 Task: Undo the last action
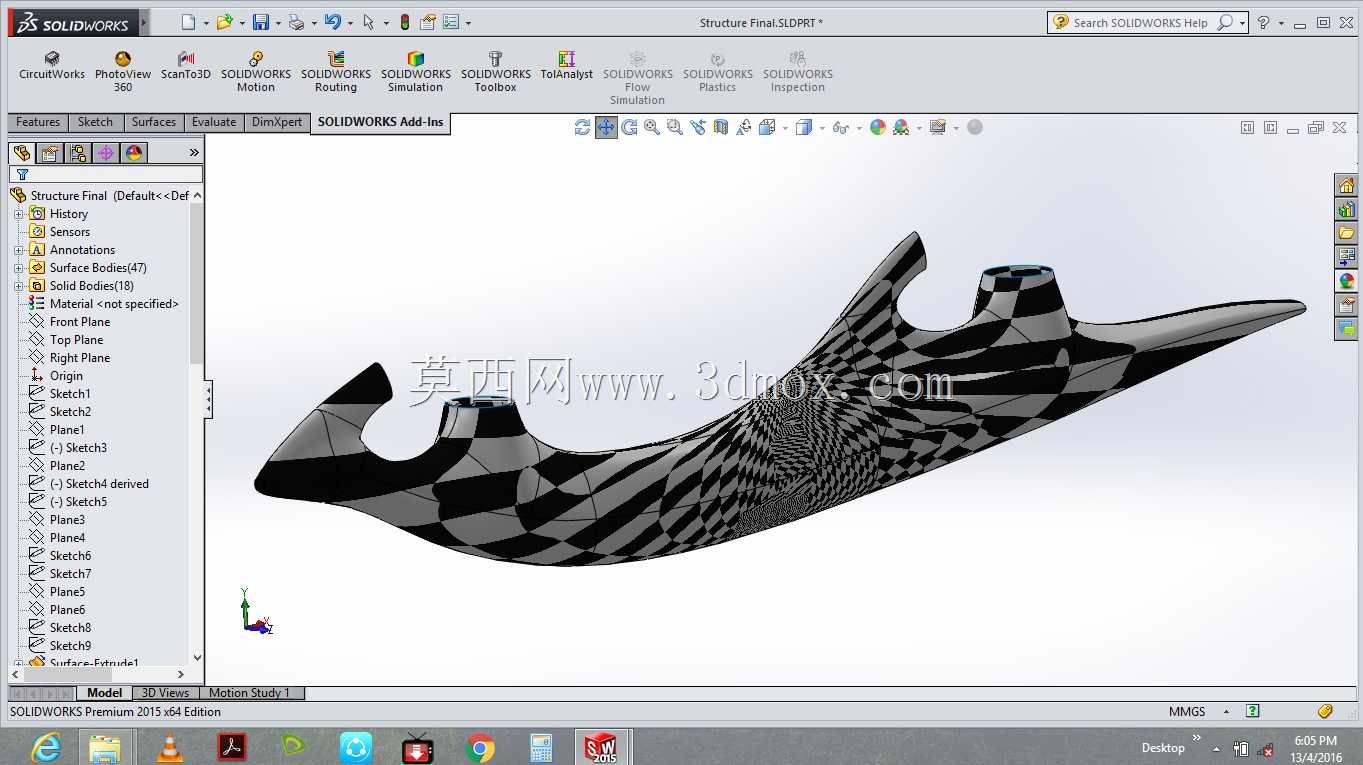point(333,22)
